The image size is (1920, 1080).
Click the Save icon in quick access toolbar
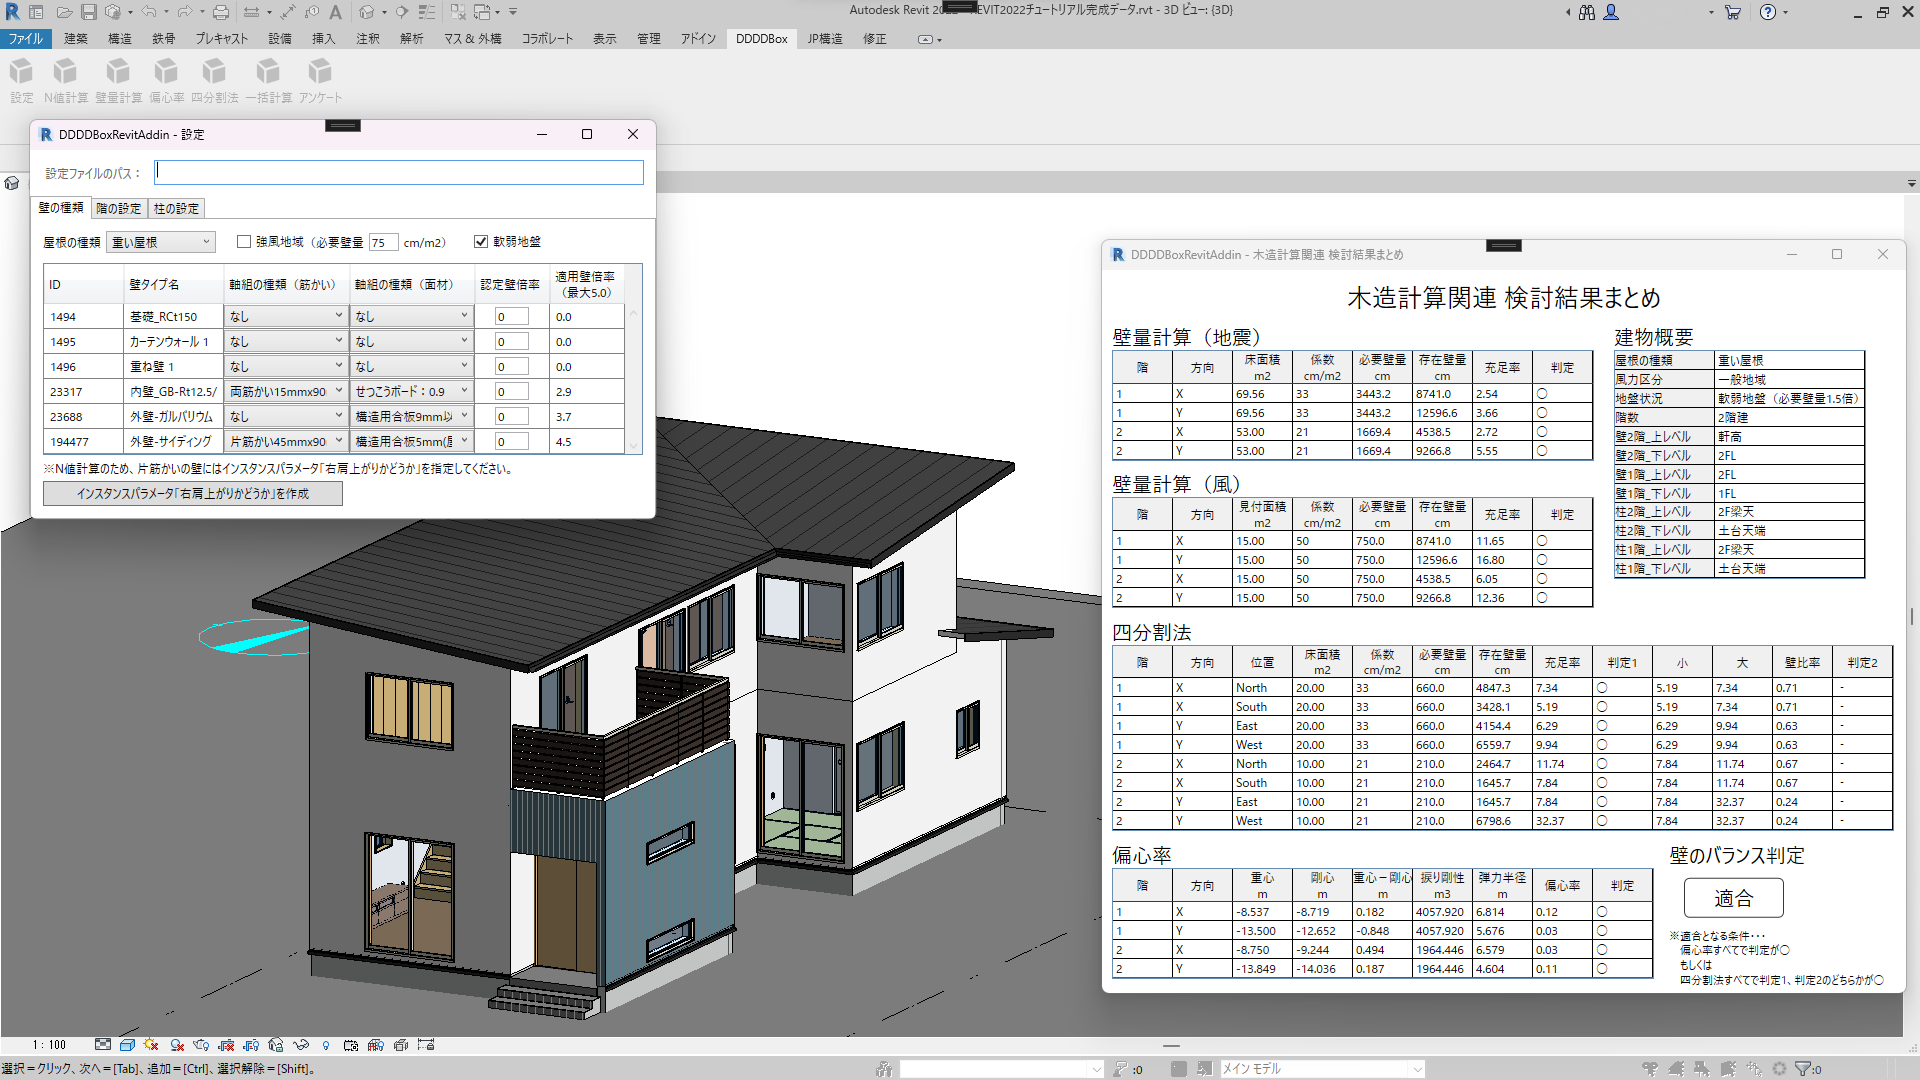pyautogui.click(x=89, y=12)
